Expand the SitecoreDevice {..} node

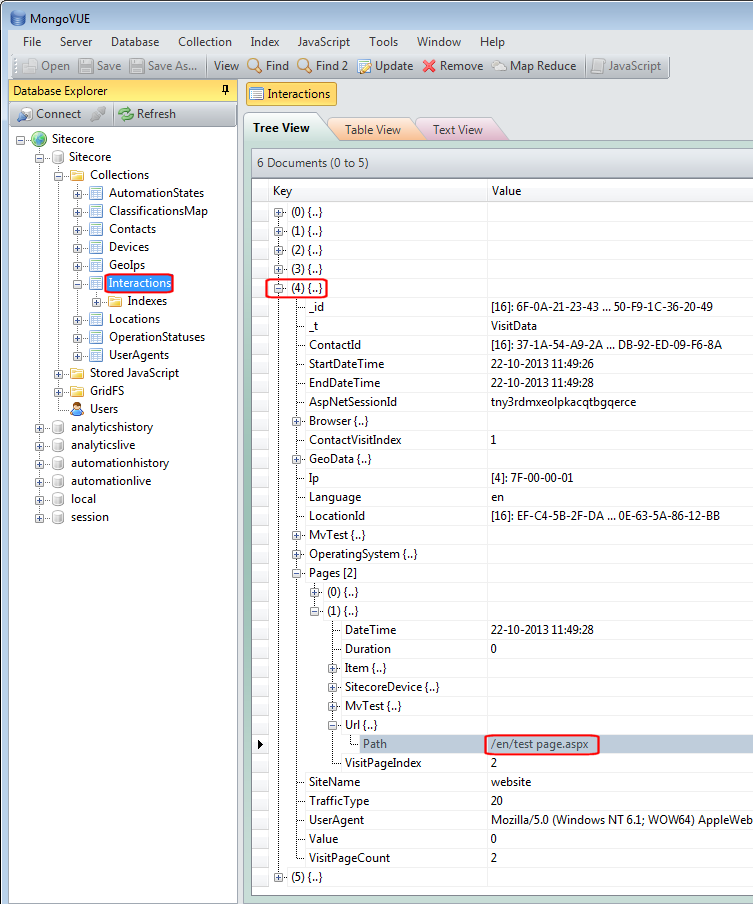pos(332,687)
